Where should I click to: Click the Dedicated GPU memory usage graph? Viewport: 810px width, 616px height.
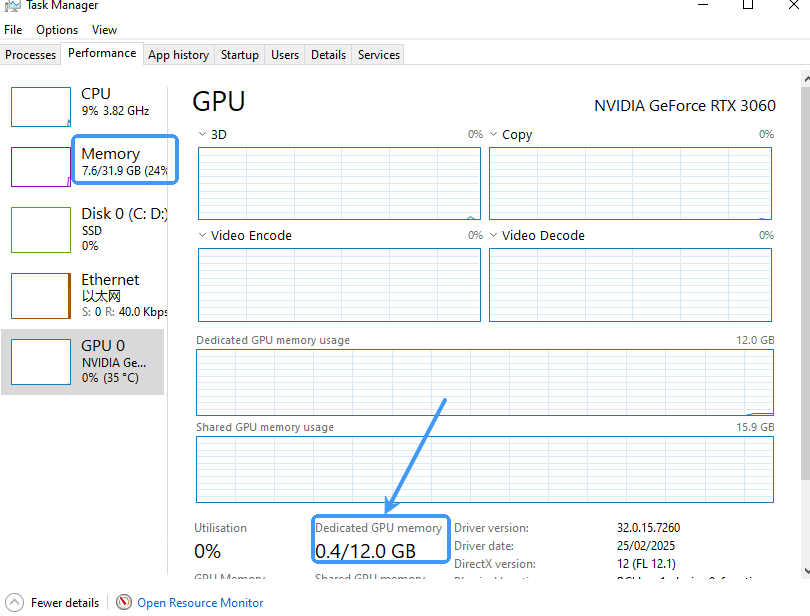tap(485, 382)
